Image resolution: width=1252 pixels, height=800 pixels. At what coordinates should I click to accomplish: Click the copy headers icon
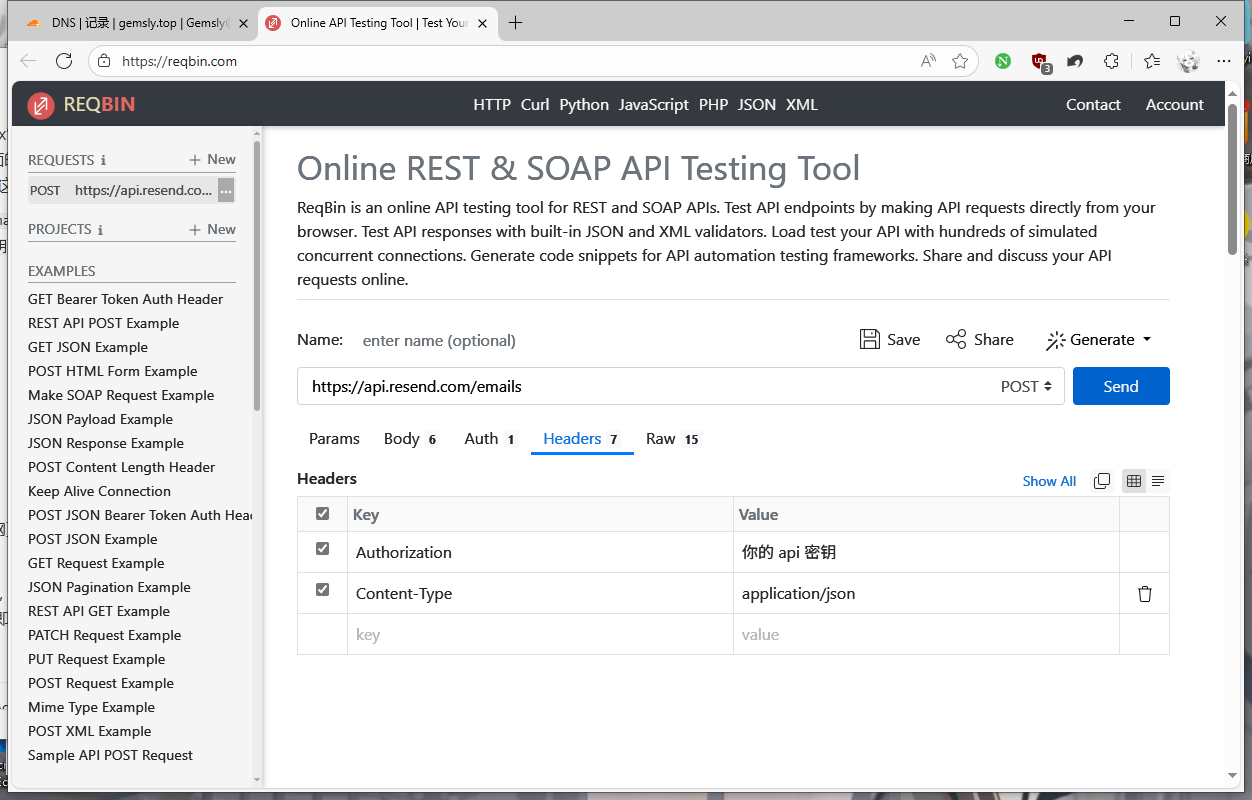(1102, 481)
